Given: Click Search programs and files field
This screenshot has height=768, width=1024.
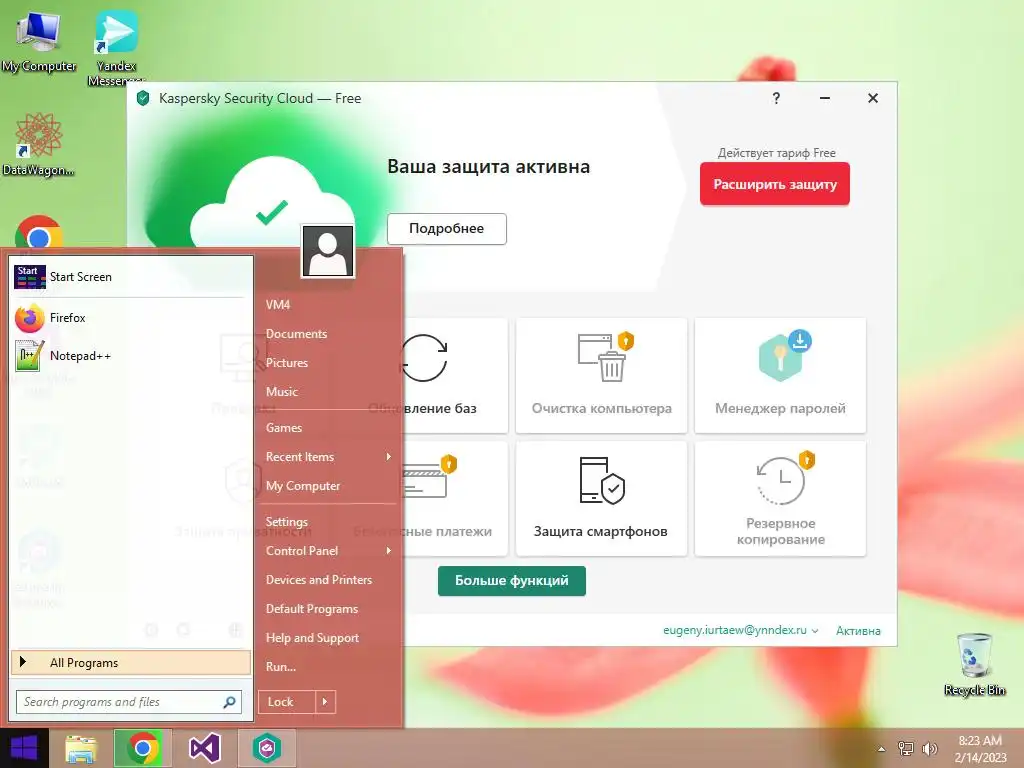Looking at the screenshot, I should pyautogui.click(x=129, y=702).
